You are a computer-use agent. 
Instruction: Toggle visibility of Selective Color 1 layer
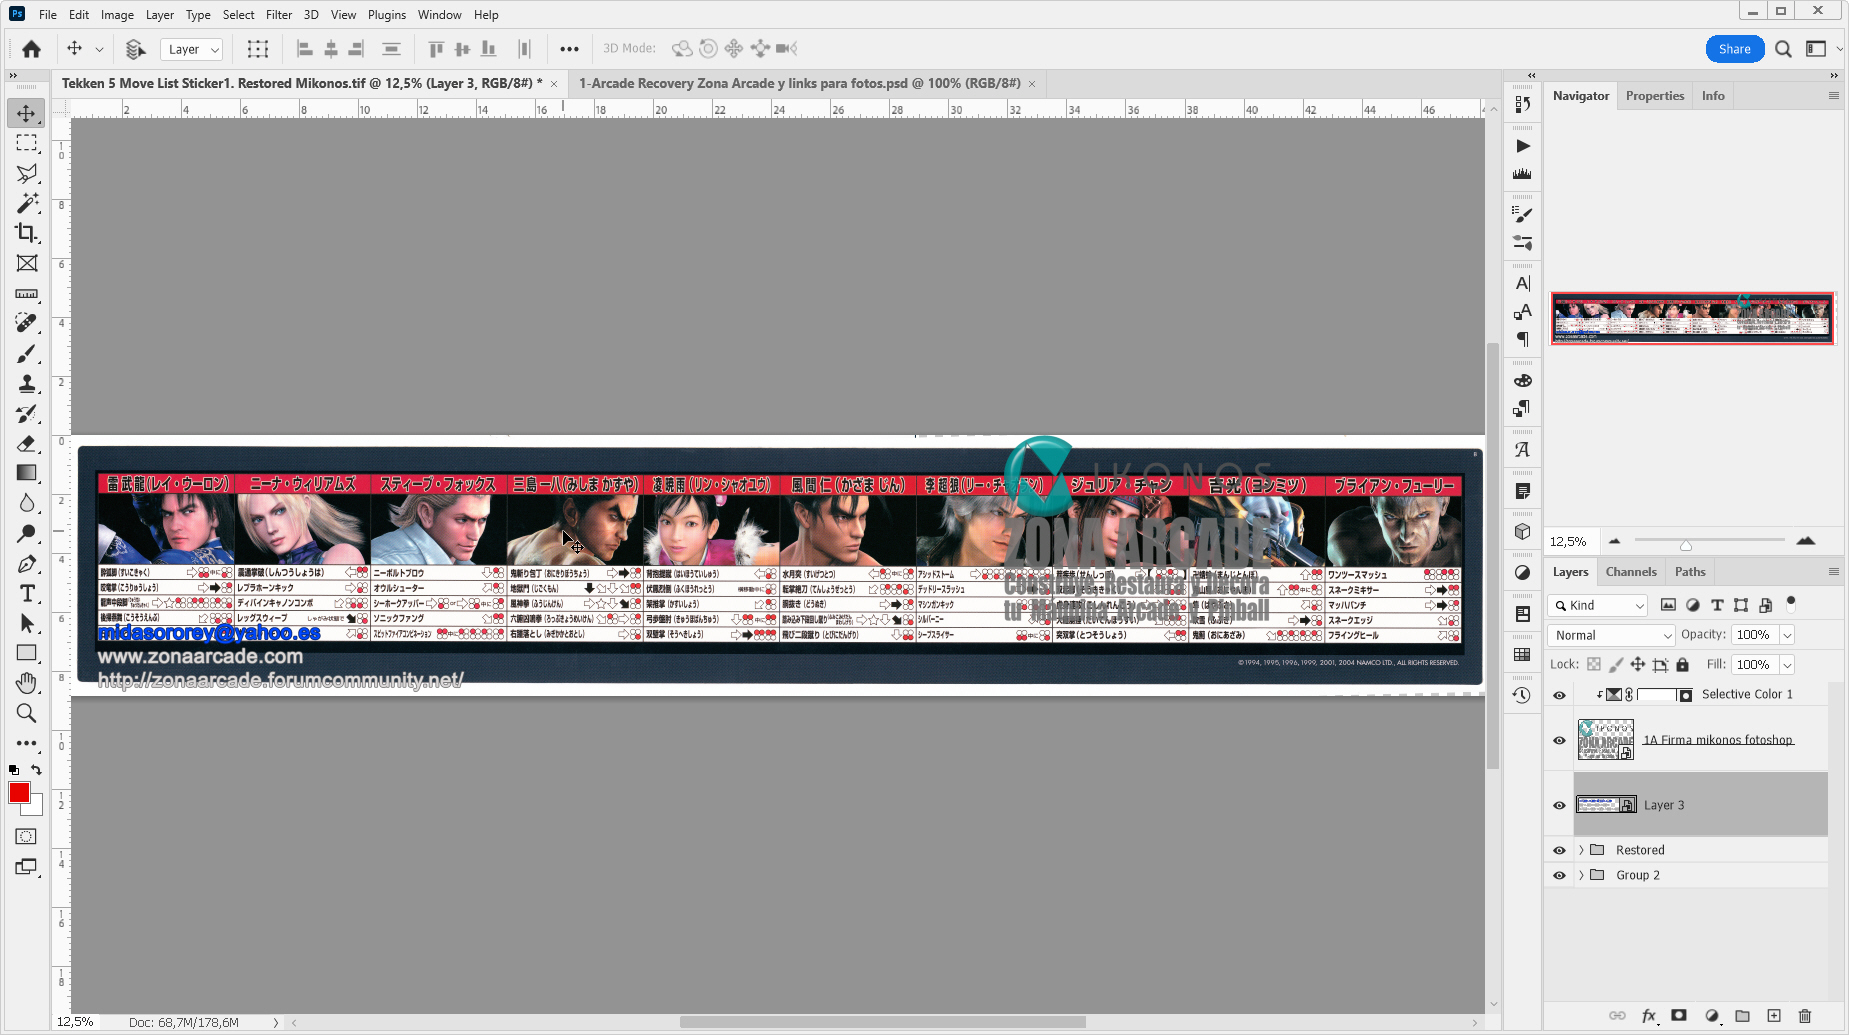(1559, 695)
